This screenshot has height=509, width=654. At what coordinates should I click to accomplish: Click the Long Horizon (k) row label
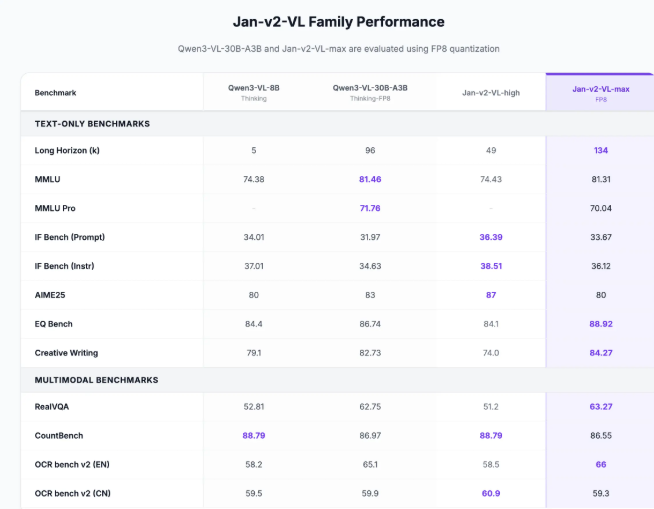(67, 150)
